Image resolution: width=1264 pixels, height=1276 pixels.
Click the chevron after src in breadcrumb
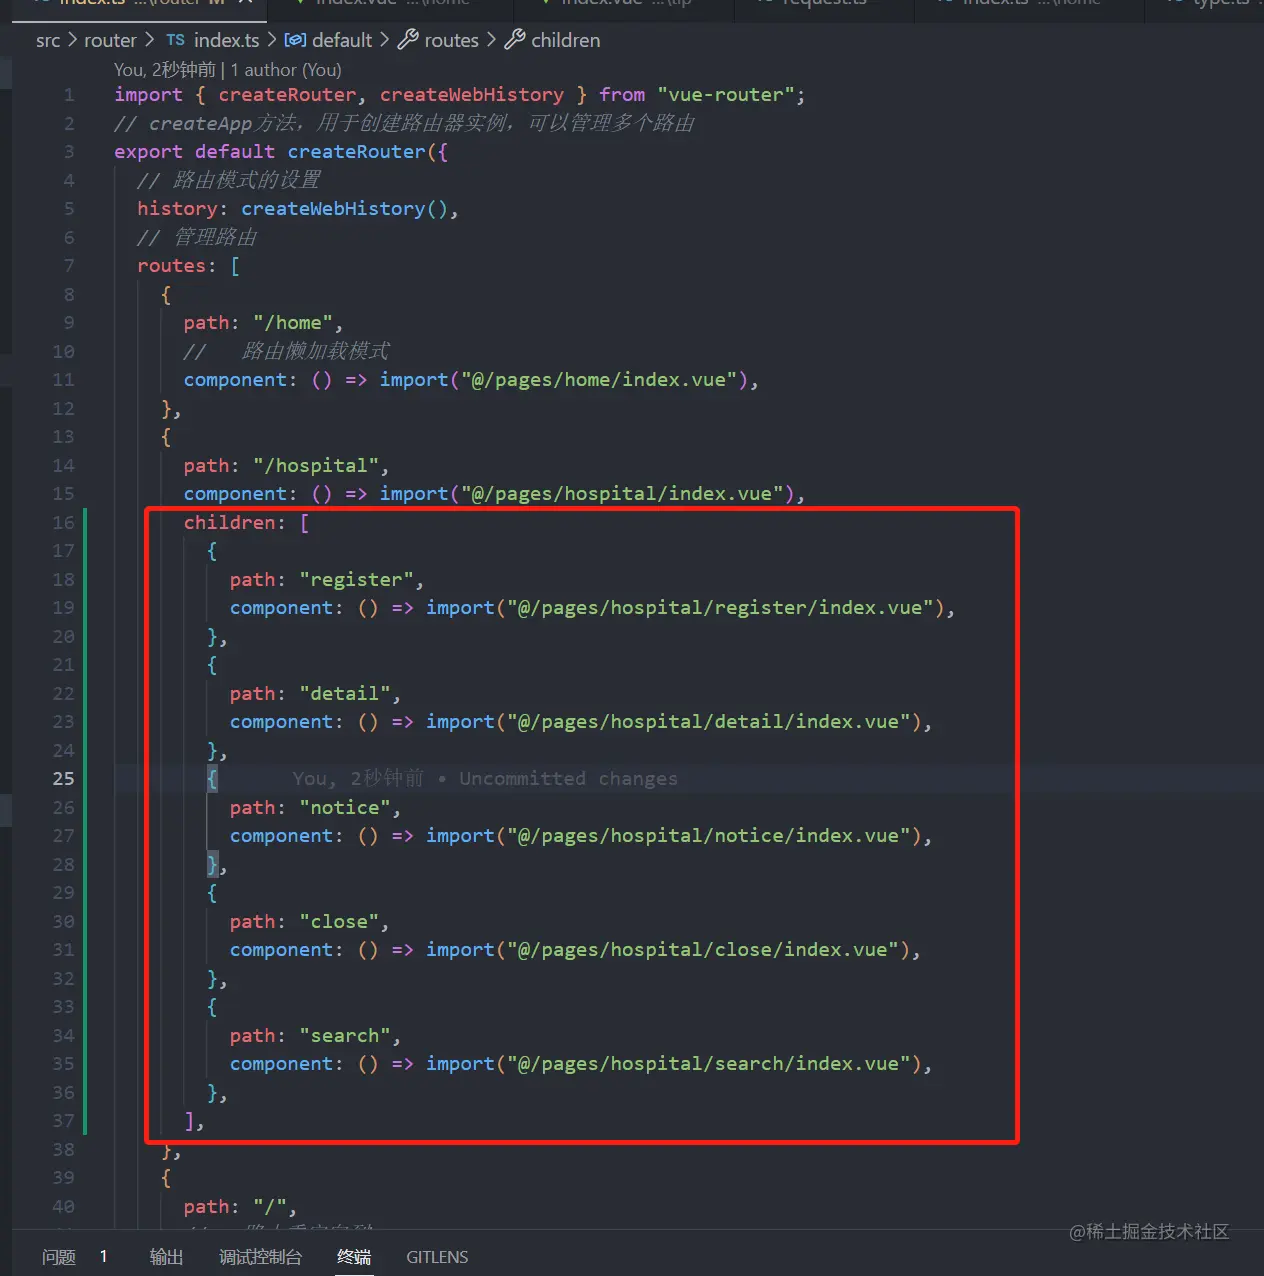tap(72, 40)
